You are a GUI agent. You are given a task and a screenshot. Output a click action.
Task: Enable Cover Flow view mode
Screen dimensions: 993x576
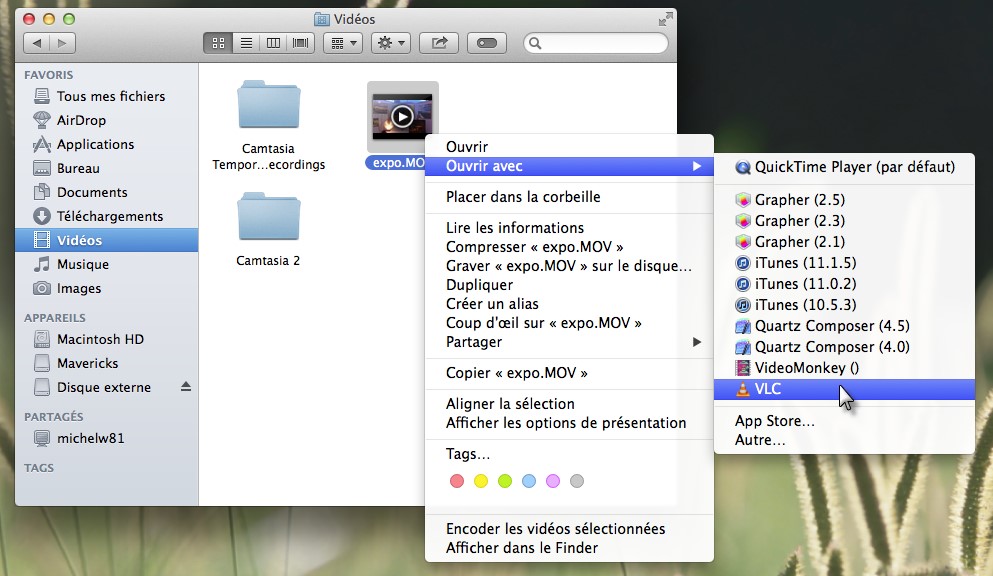click(300, 43)
